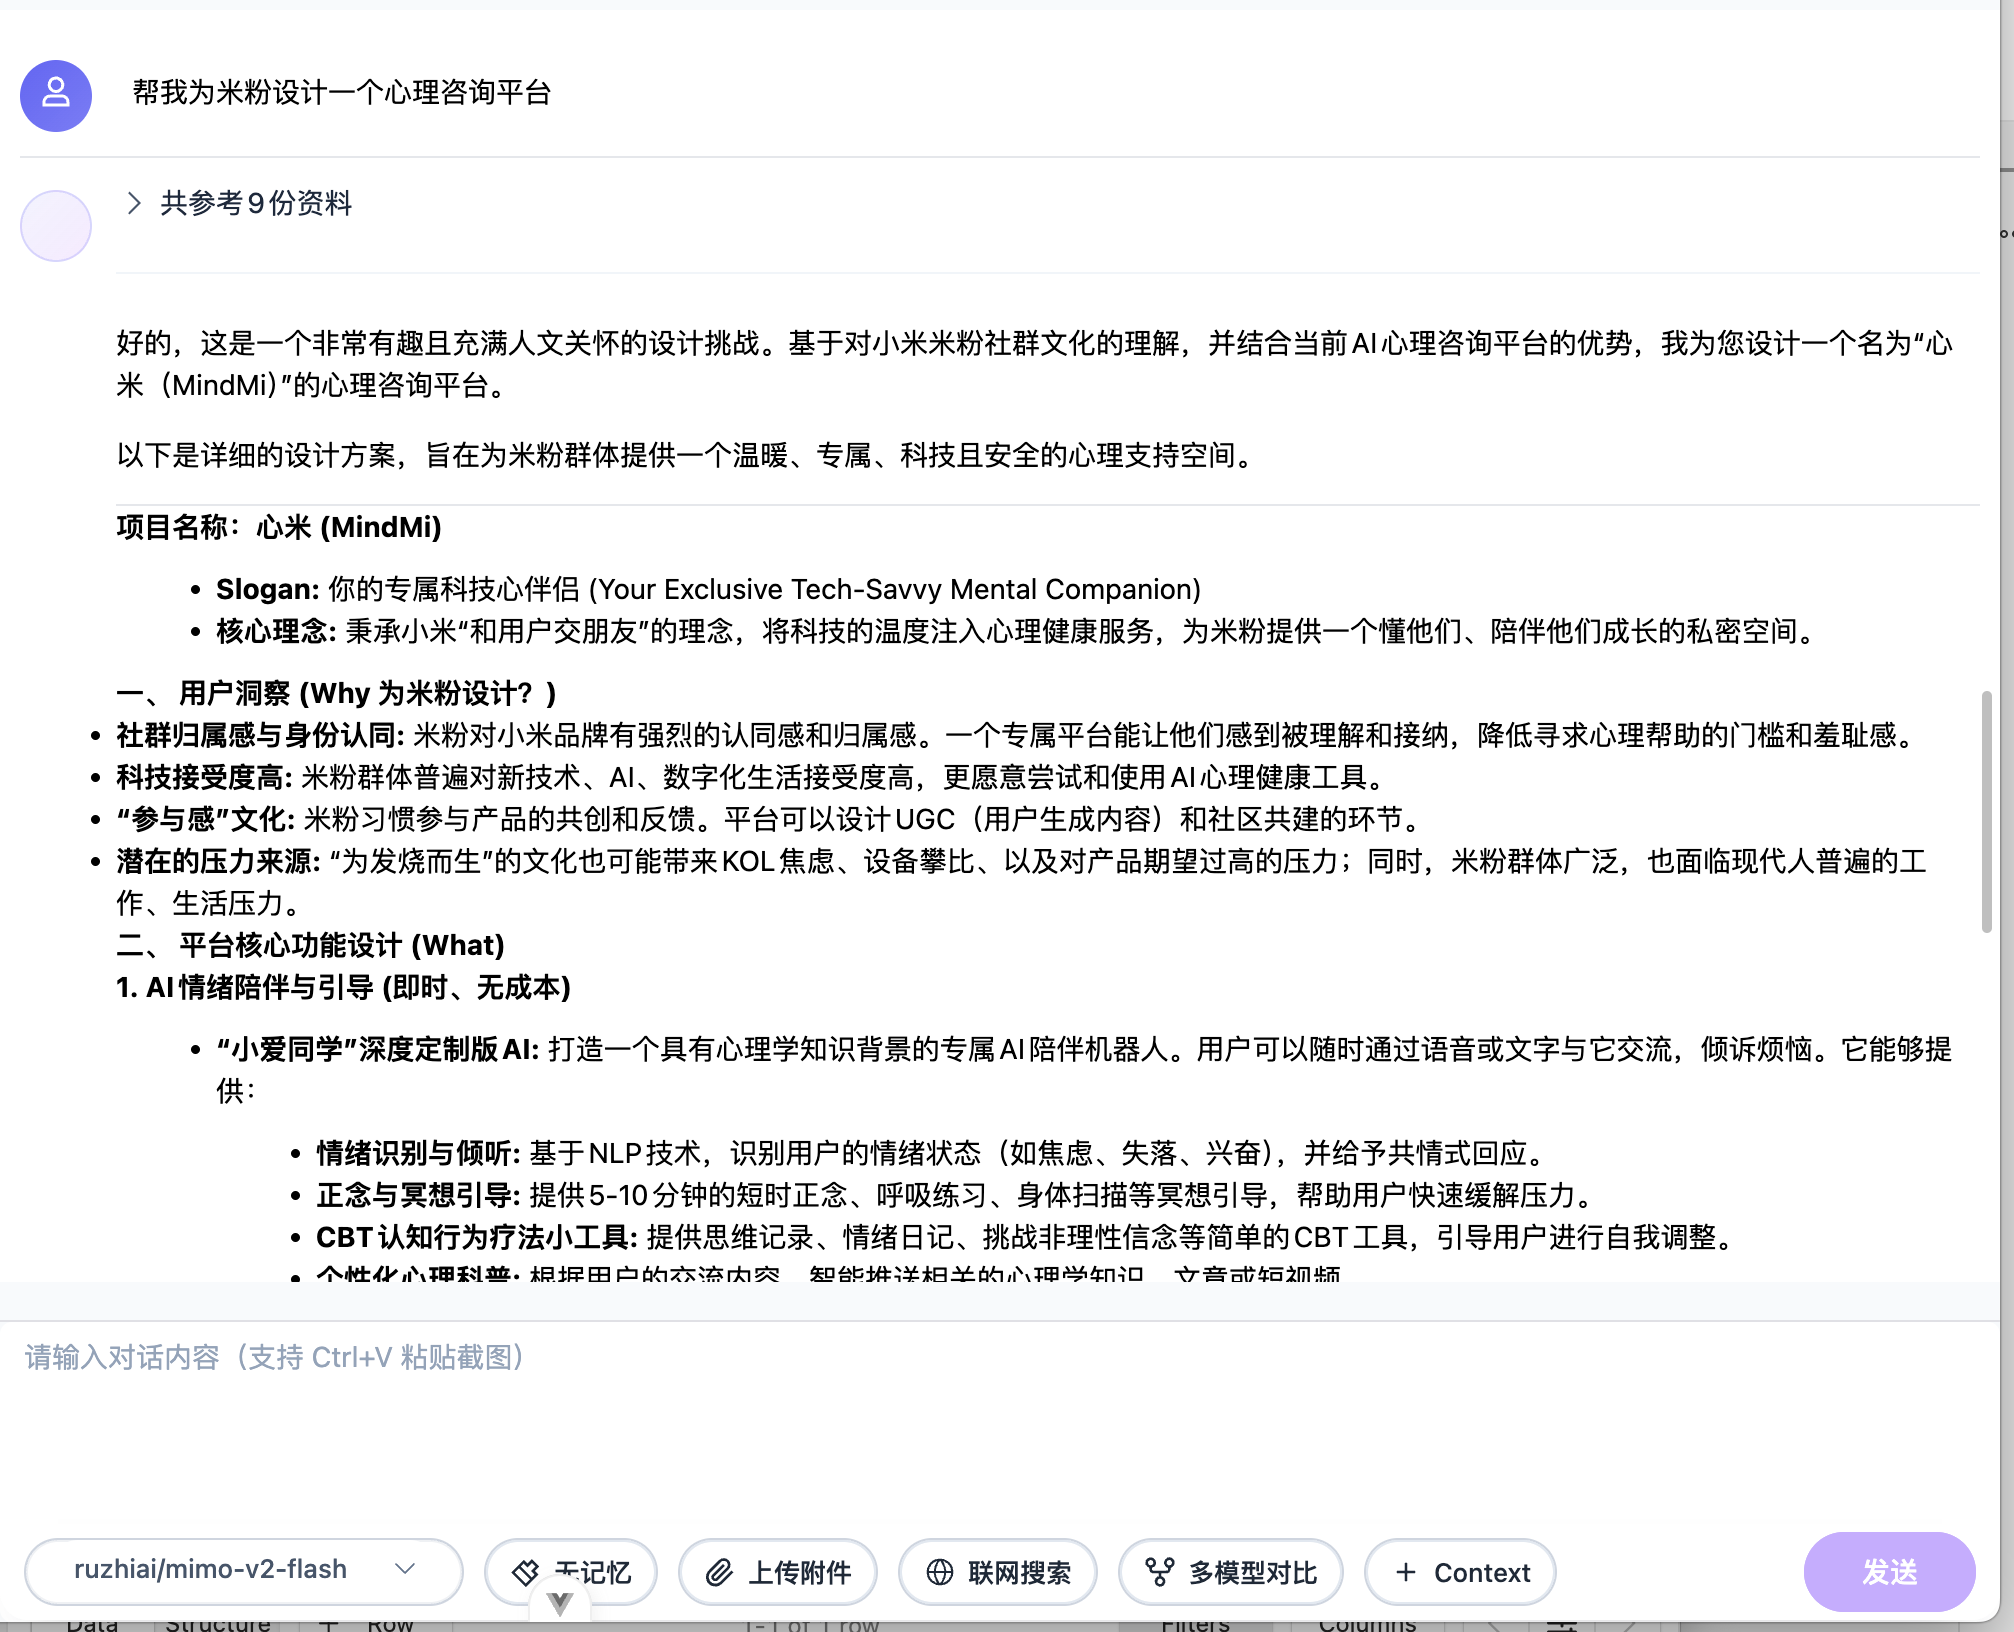Click the user message 帮我为米粉设计一个心理咨询平台
2014x1632 pixels.
342,93
